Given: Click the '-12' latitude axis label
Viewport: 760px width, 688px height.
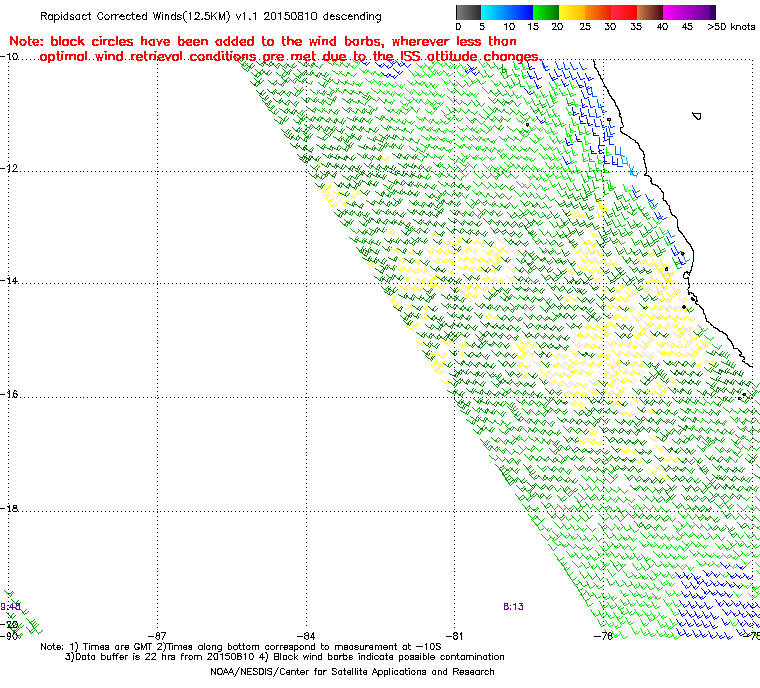Looking at the screenshot, I should tap(10, 168).
